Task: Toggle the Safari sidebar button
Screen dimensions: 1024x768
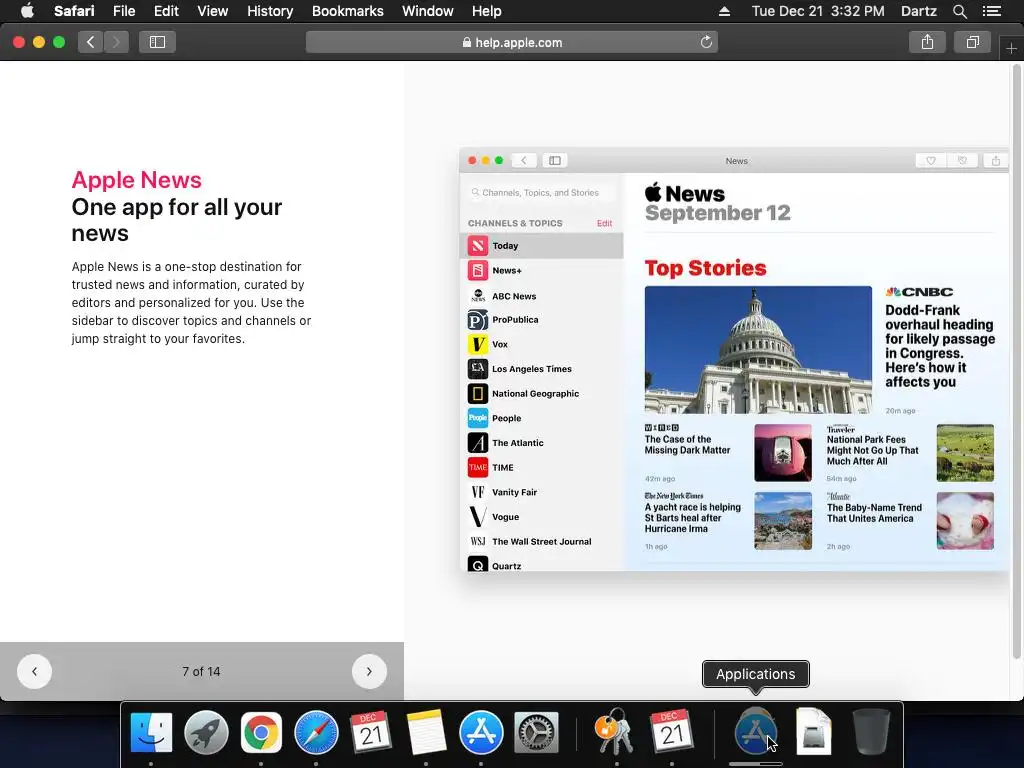Action: coord(157,42)
